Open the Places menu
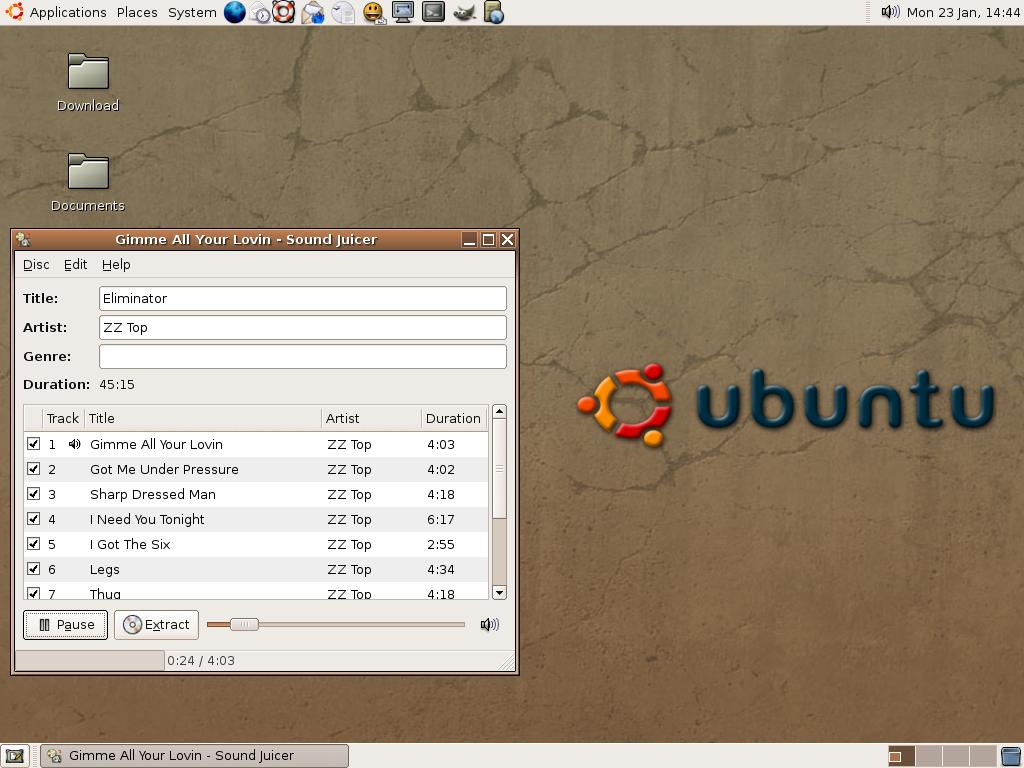 tap(137, 12)
